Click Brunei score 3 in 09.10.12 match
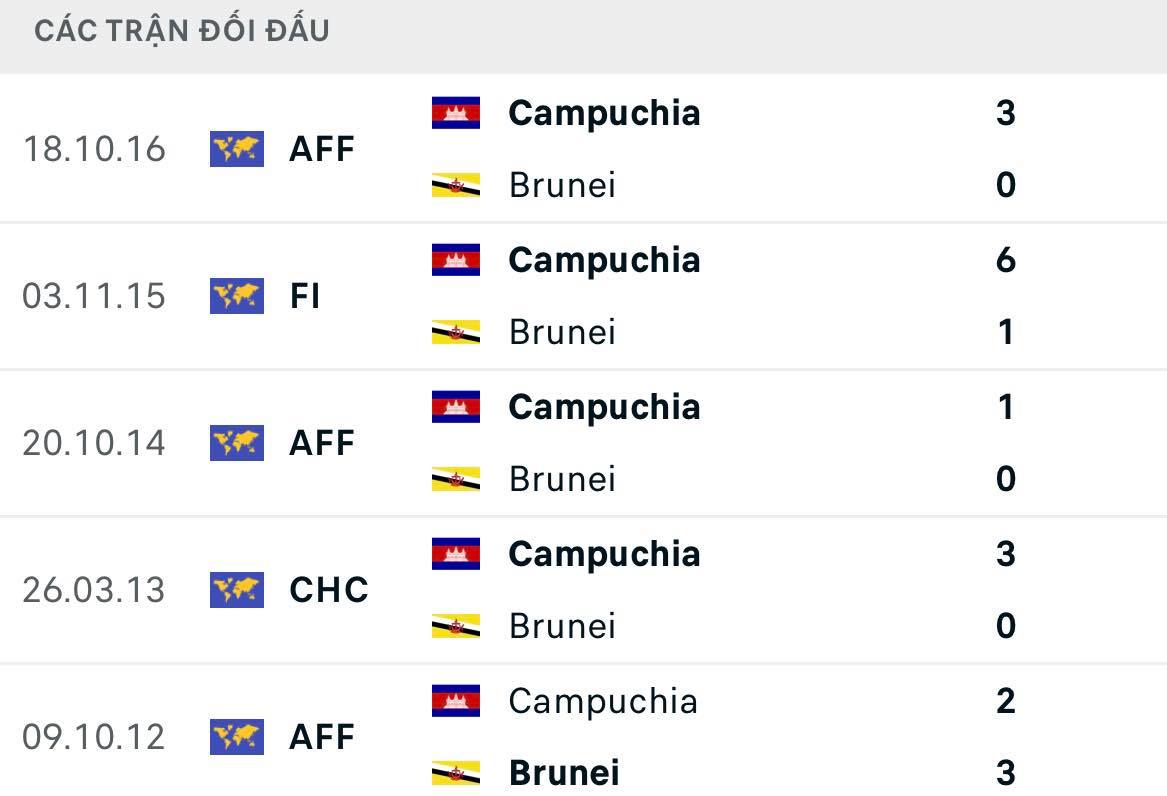 [1005, 773]
